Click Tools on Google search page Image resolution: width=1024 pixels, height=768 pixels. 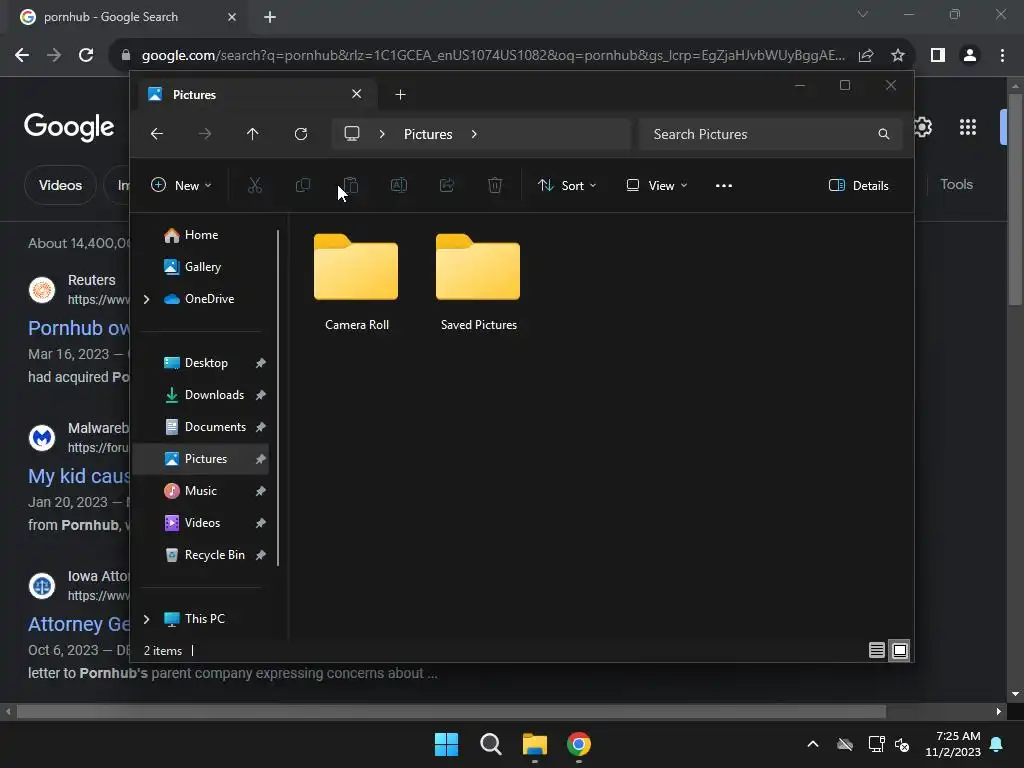pyautogui.click(x=956, y=184)
